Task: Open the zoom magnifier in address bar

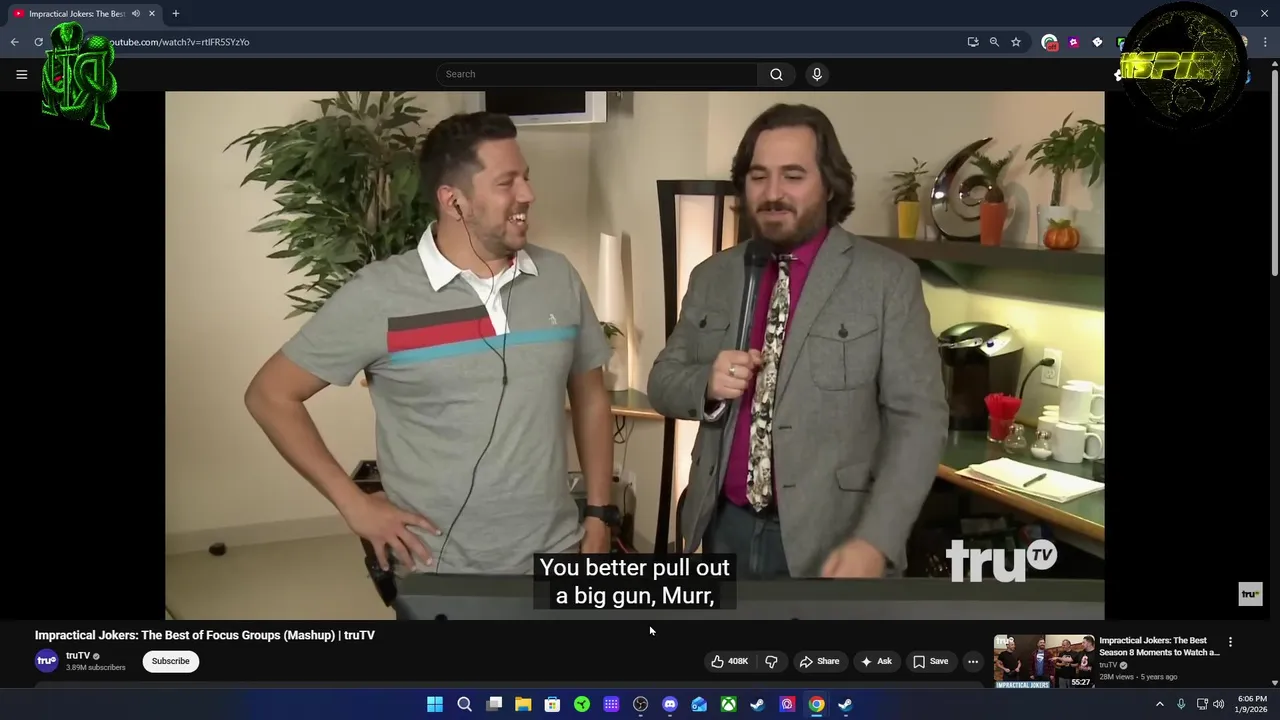Action: point(994,42)
